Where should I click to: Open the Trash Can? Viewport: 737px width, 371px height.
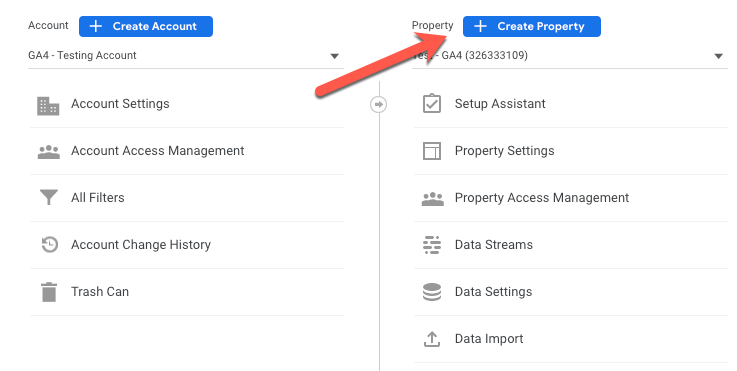pos(187,292)
